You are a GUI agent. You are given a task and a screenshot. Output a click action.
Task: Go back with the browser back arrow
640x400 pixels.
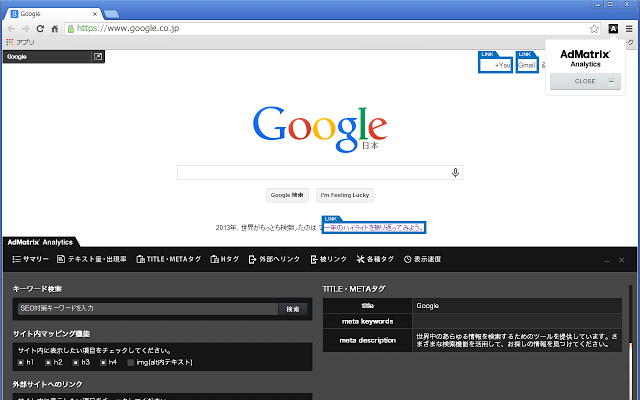pyautogui.click(x=11, y=29)
